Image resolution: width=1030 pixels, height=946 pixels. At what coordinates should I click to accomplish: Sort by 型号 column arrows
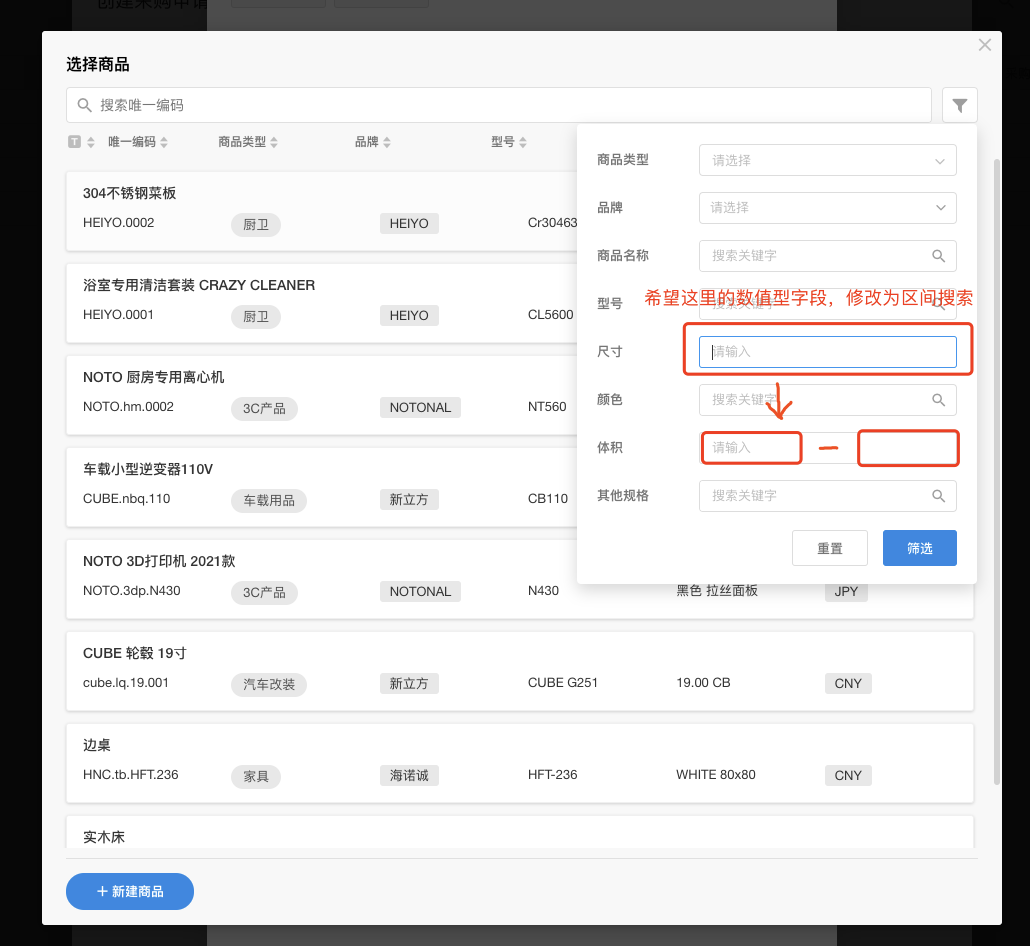522,142
